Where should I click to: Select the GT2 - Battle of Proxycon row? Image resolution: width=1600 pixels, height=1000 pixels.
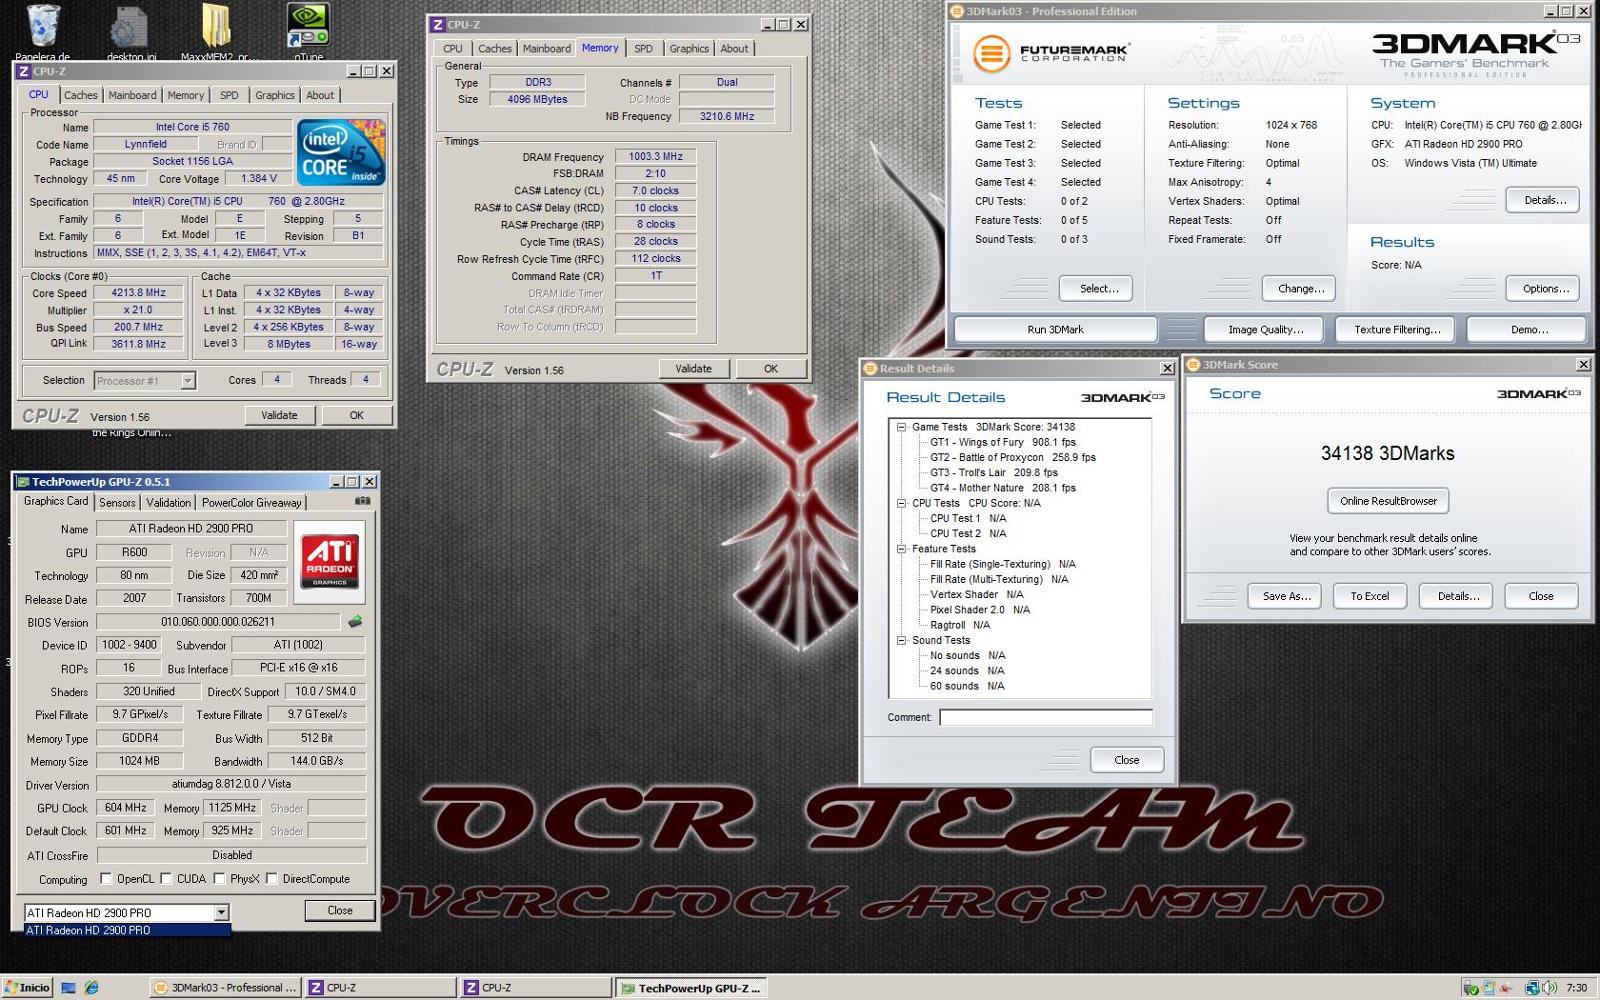[1013, 457]
